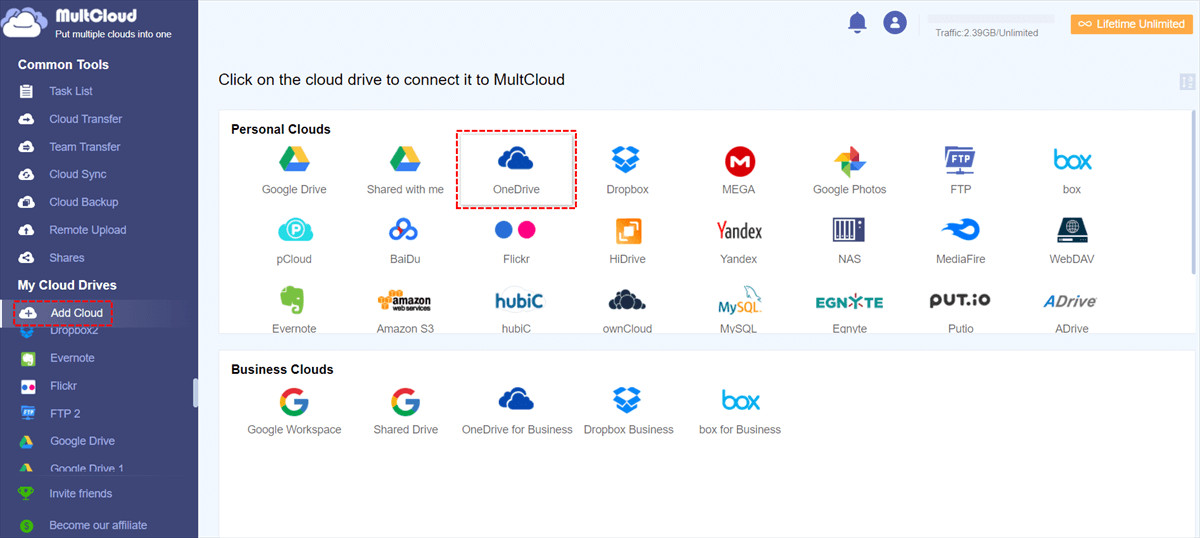Switch cloud list layout view
Viewport: 1200px width, 538px height.
coord(1187,83)
